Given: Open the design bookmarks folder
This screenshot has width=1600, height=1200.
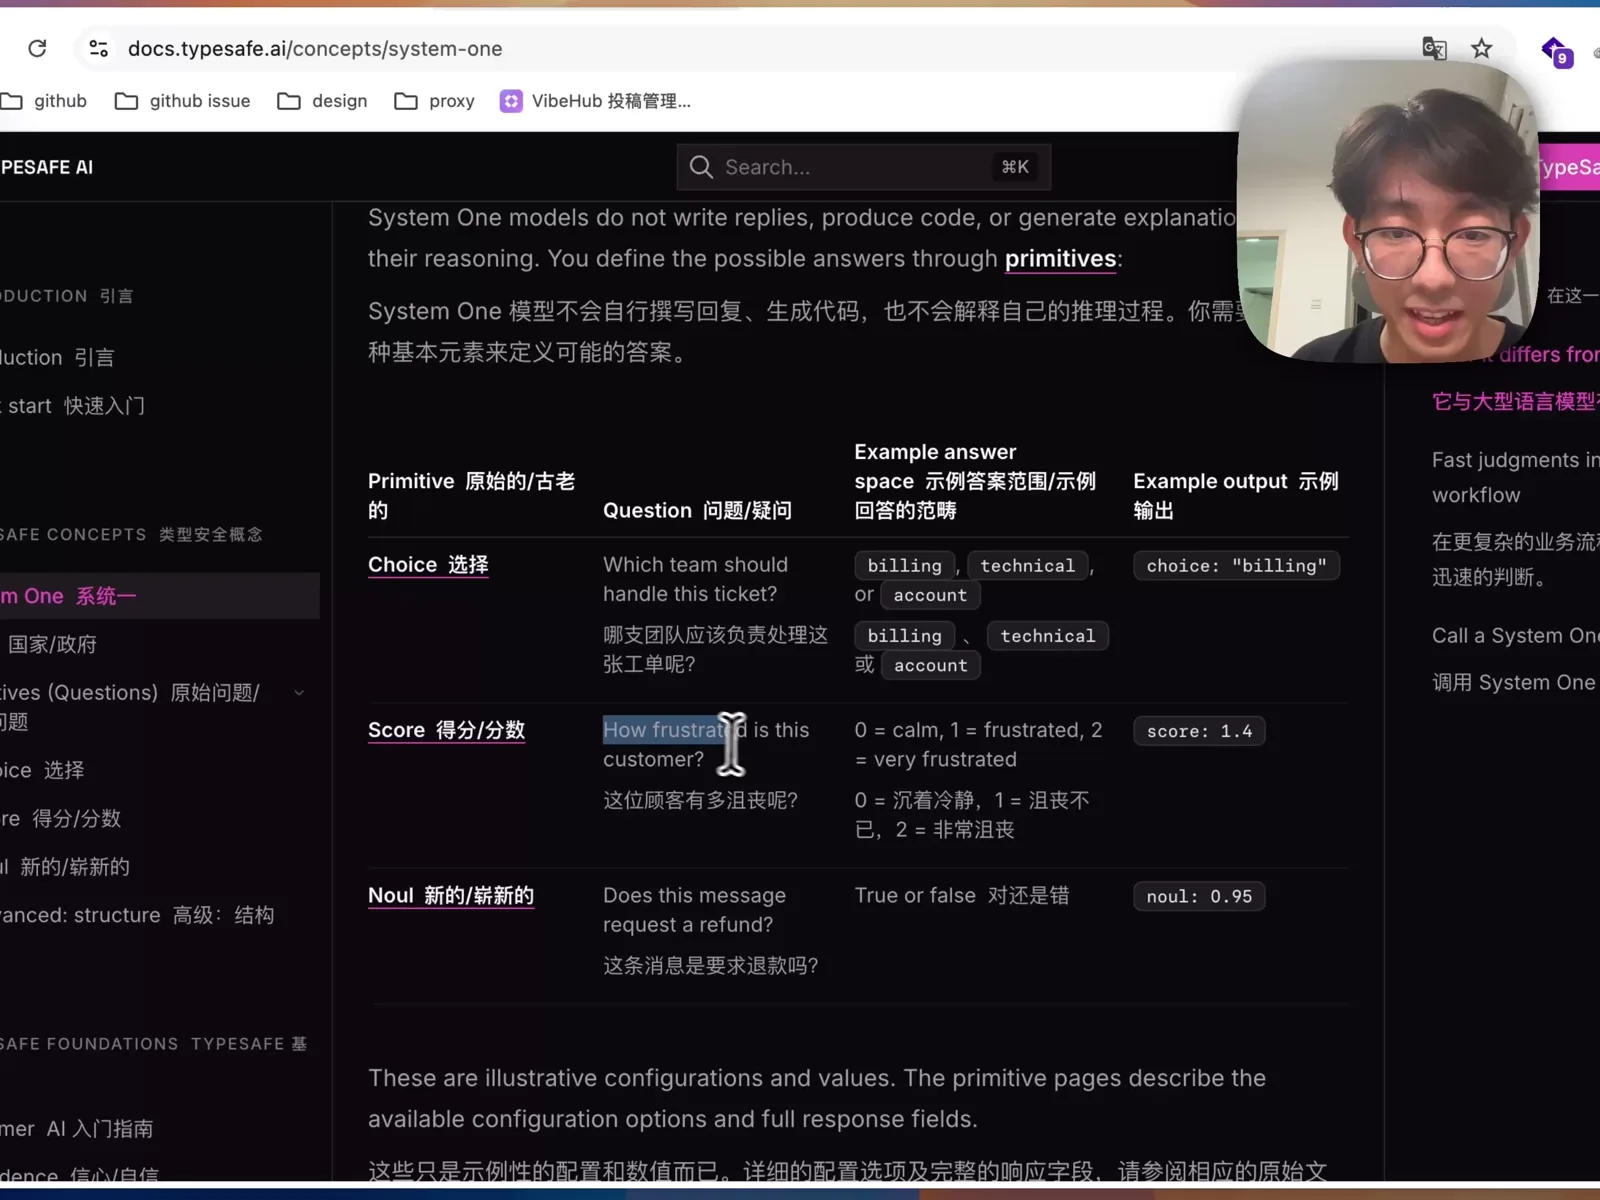Looking at the screenshot, I should 322,101.
